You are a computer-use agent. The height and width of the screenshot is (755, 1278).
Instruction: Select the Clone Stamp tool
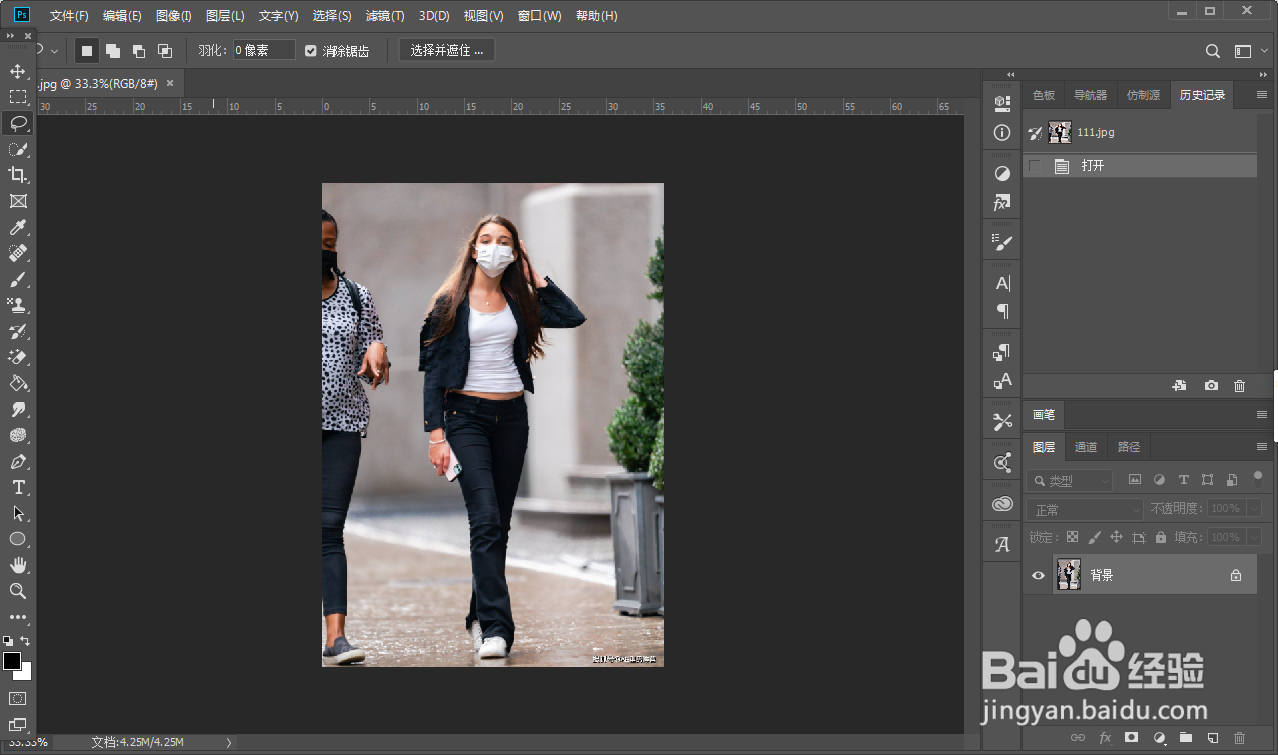pyautogui.click(x=18, y=305)
